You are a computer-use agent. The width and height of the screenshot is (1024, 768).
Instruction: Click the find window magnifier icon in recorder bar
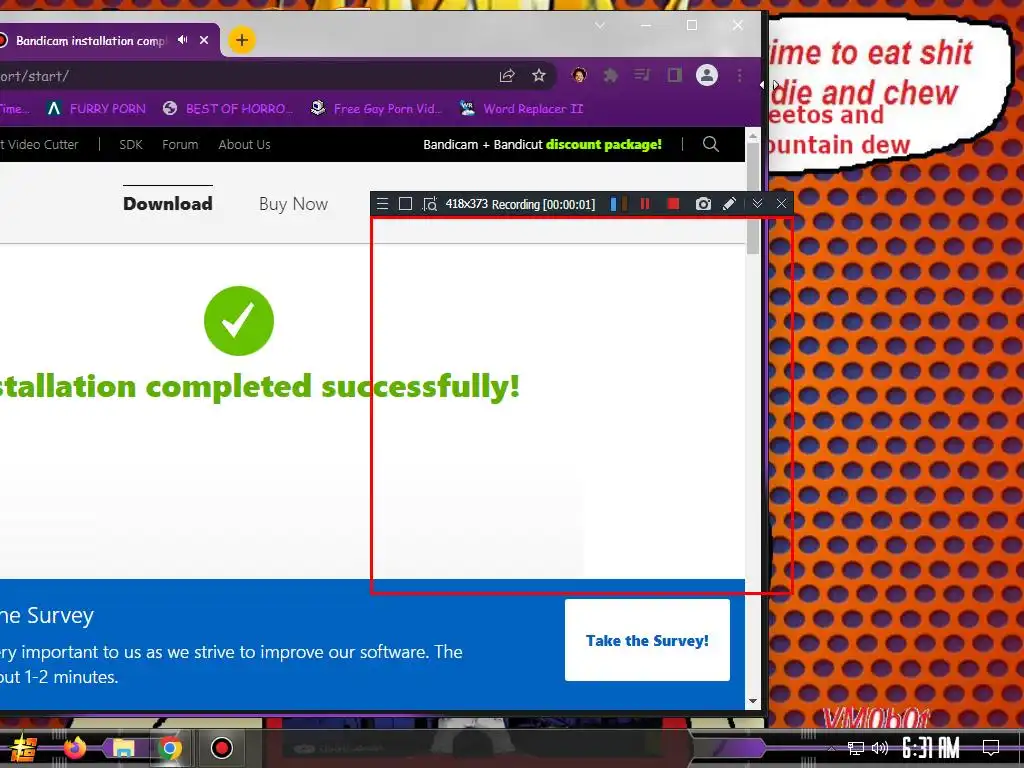click(x=430, y=204)
